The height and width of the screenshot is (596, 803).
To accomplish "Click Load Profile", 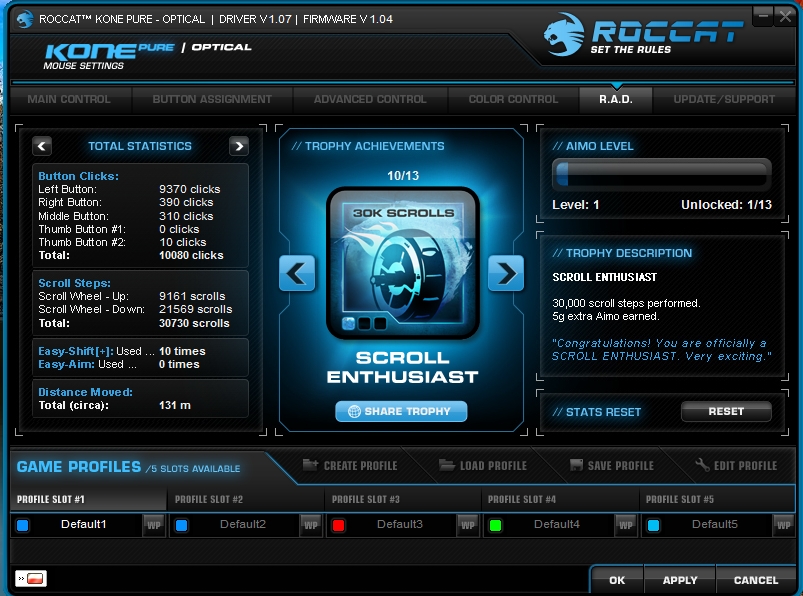I will pos(483,465).
